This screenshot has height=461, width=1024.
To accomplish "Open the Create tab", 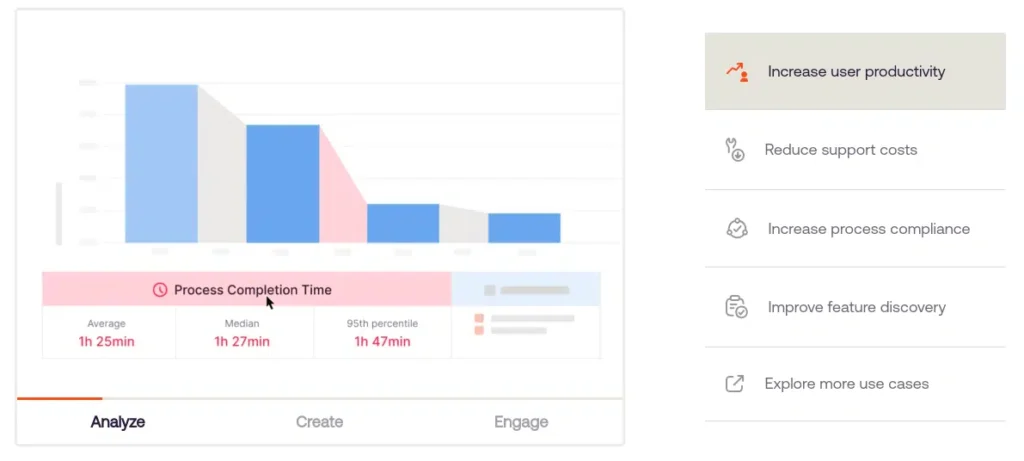I will 320,422.
